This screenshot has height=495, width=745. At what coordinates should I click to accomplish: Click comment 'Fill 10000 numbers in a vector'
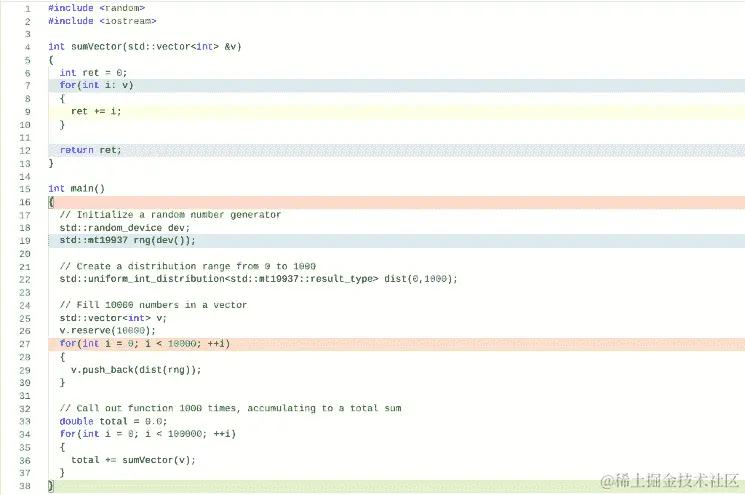(153, 305)
